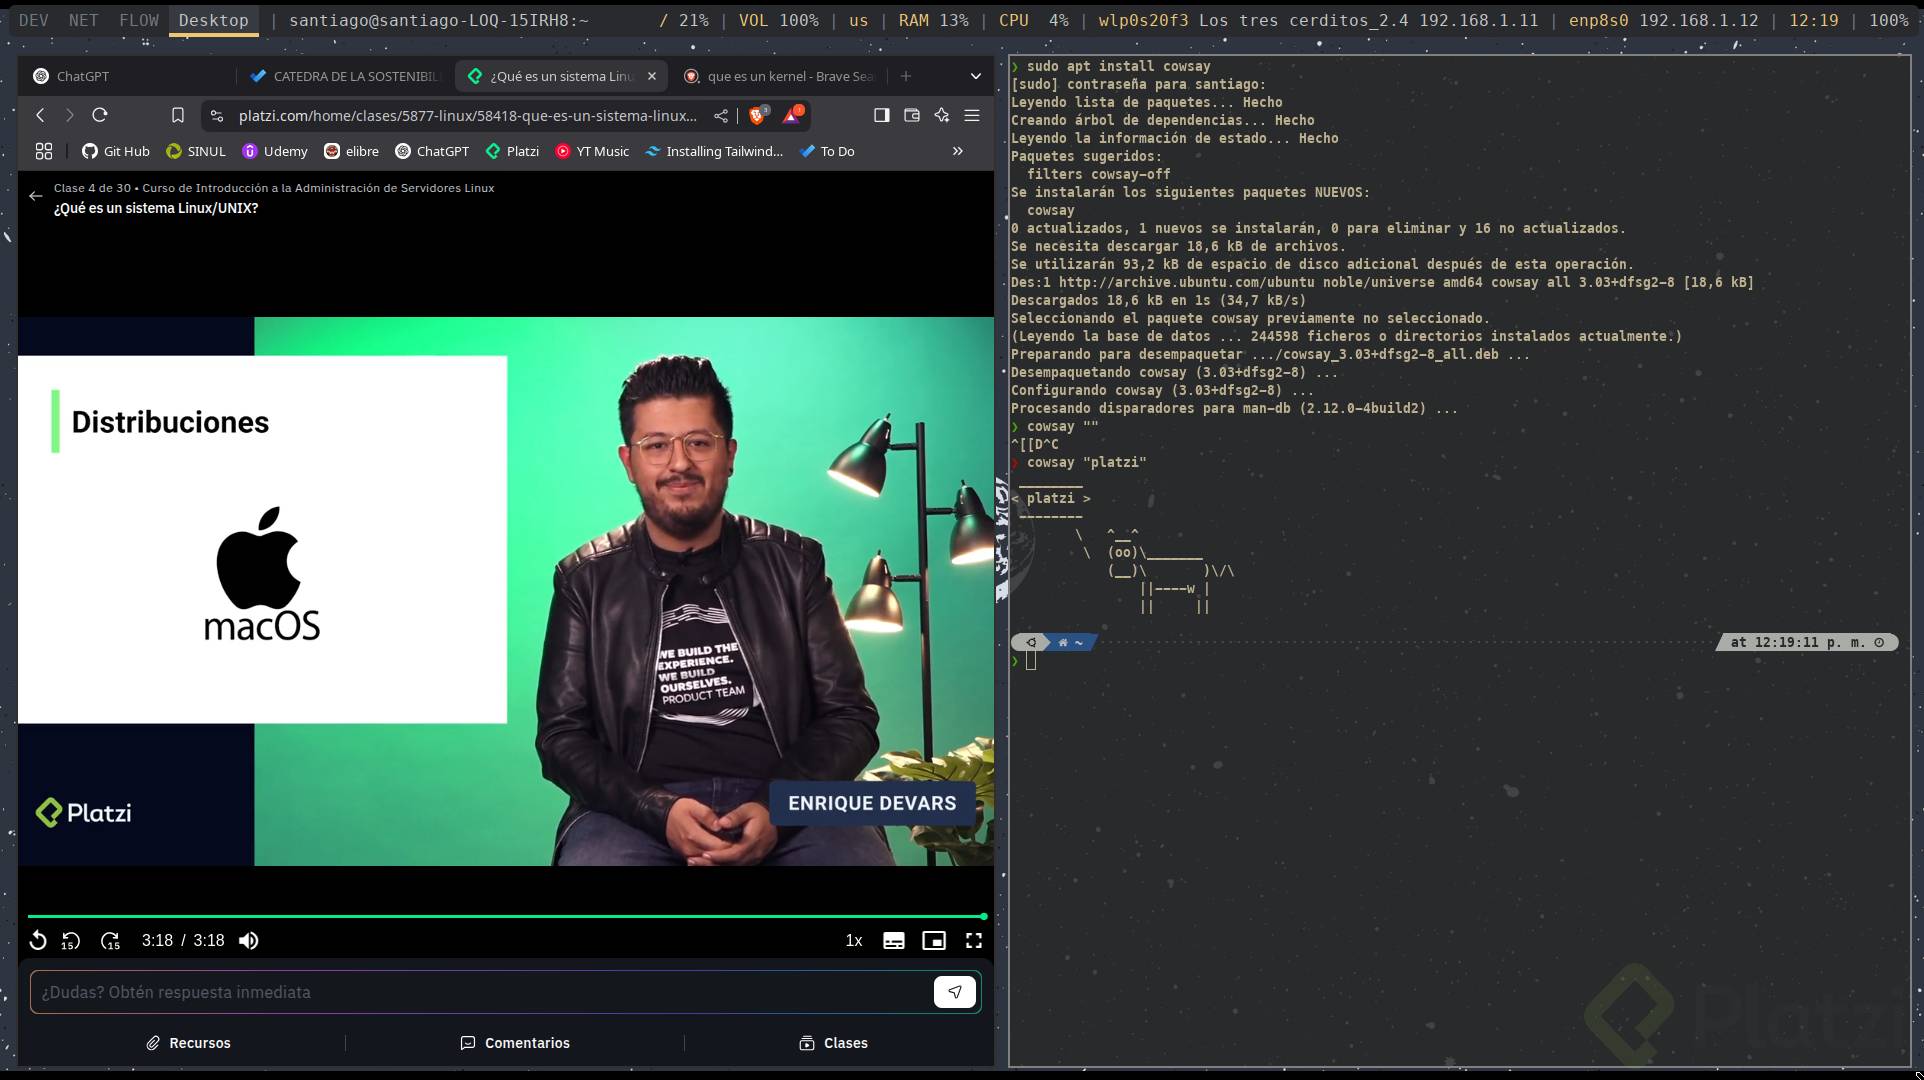Rewind the video 15 seconds
The height and width of the screenshot is (1080, 1924).
71,941
